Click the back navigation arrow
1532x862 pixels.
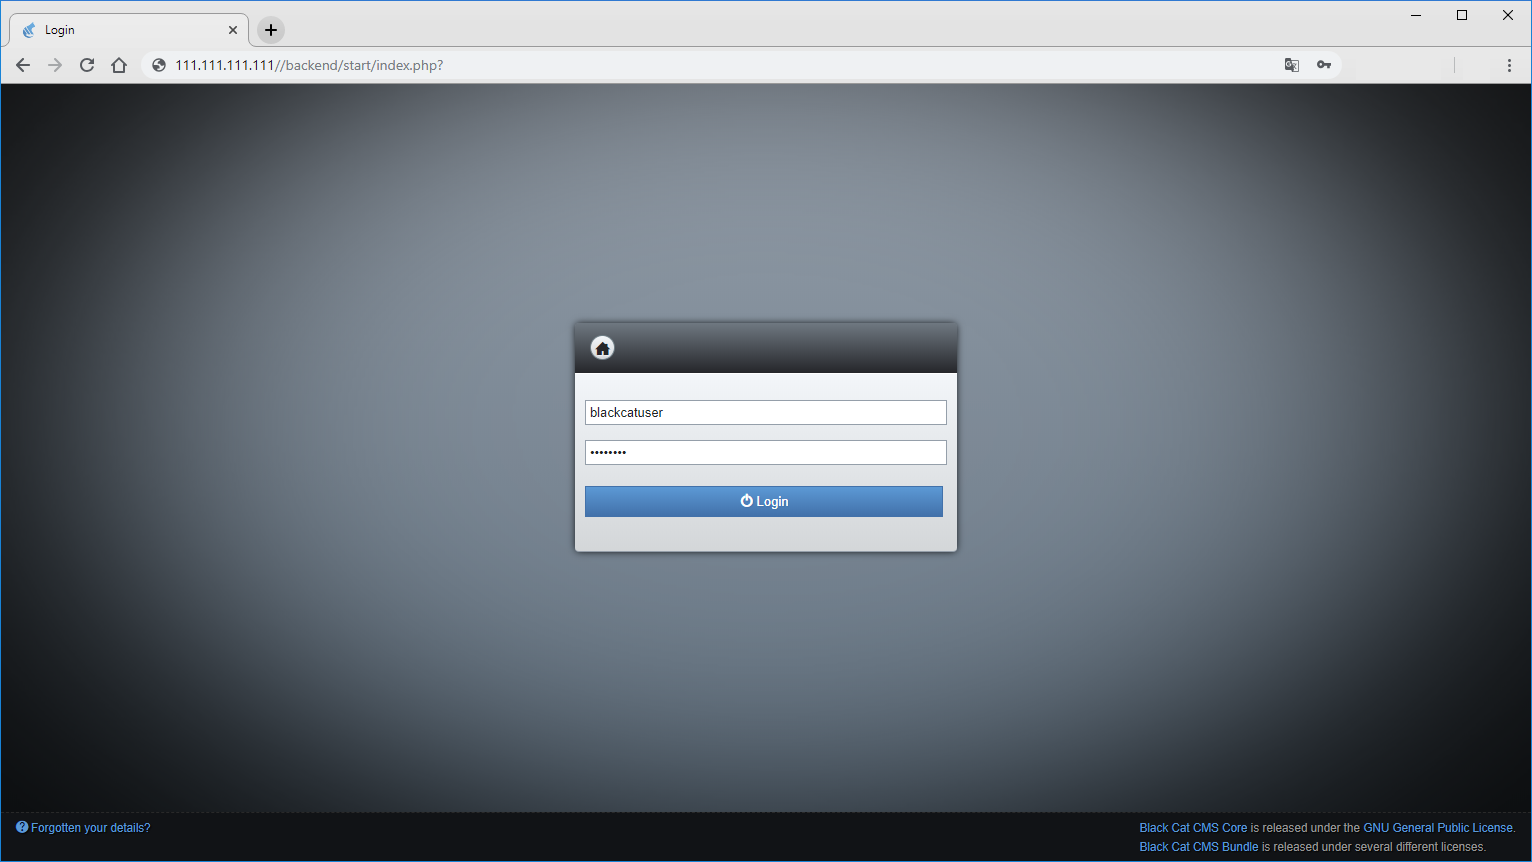pos(22,64)
